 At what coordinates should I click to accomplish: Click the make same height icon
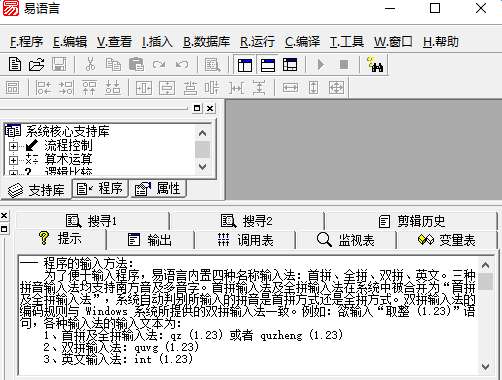click(x=313, y=88)
